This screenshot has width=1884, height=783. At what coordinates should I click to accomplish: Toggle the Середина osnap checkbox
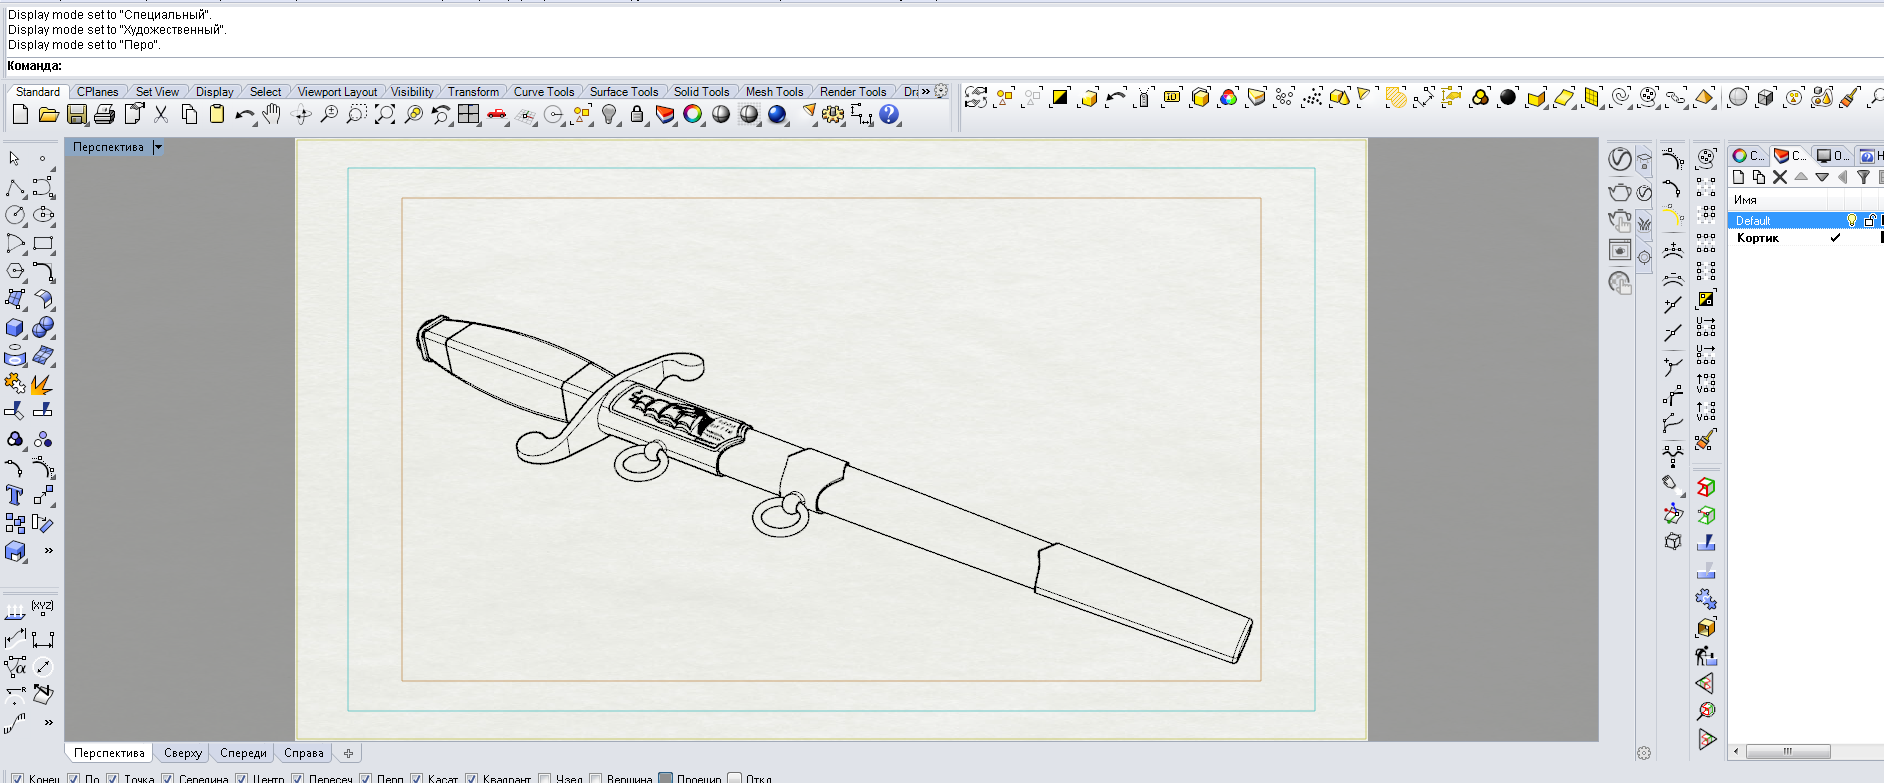[168, 778]
